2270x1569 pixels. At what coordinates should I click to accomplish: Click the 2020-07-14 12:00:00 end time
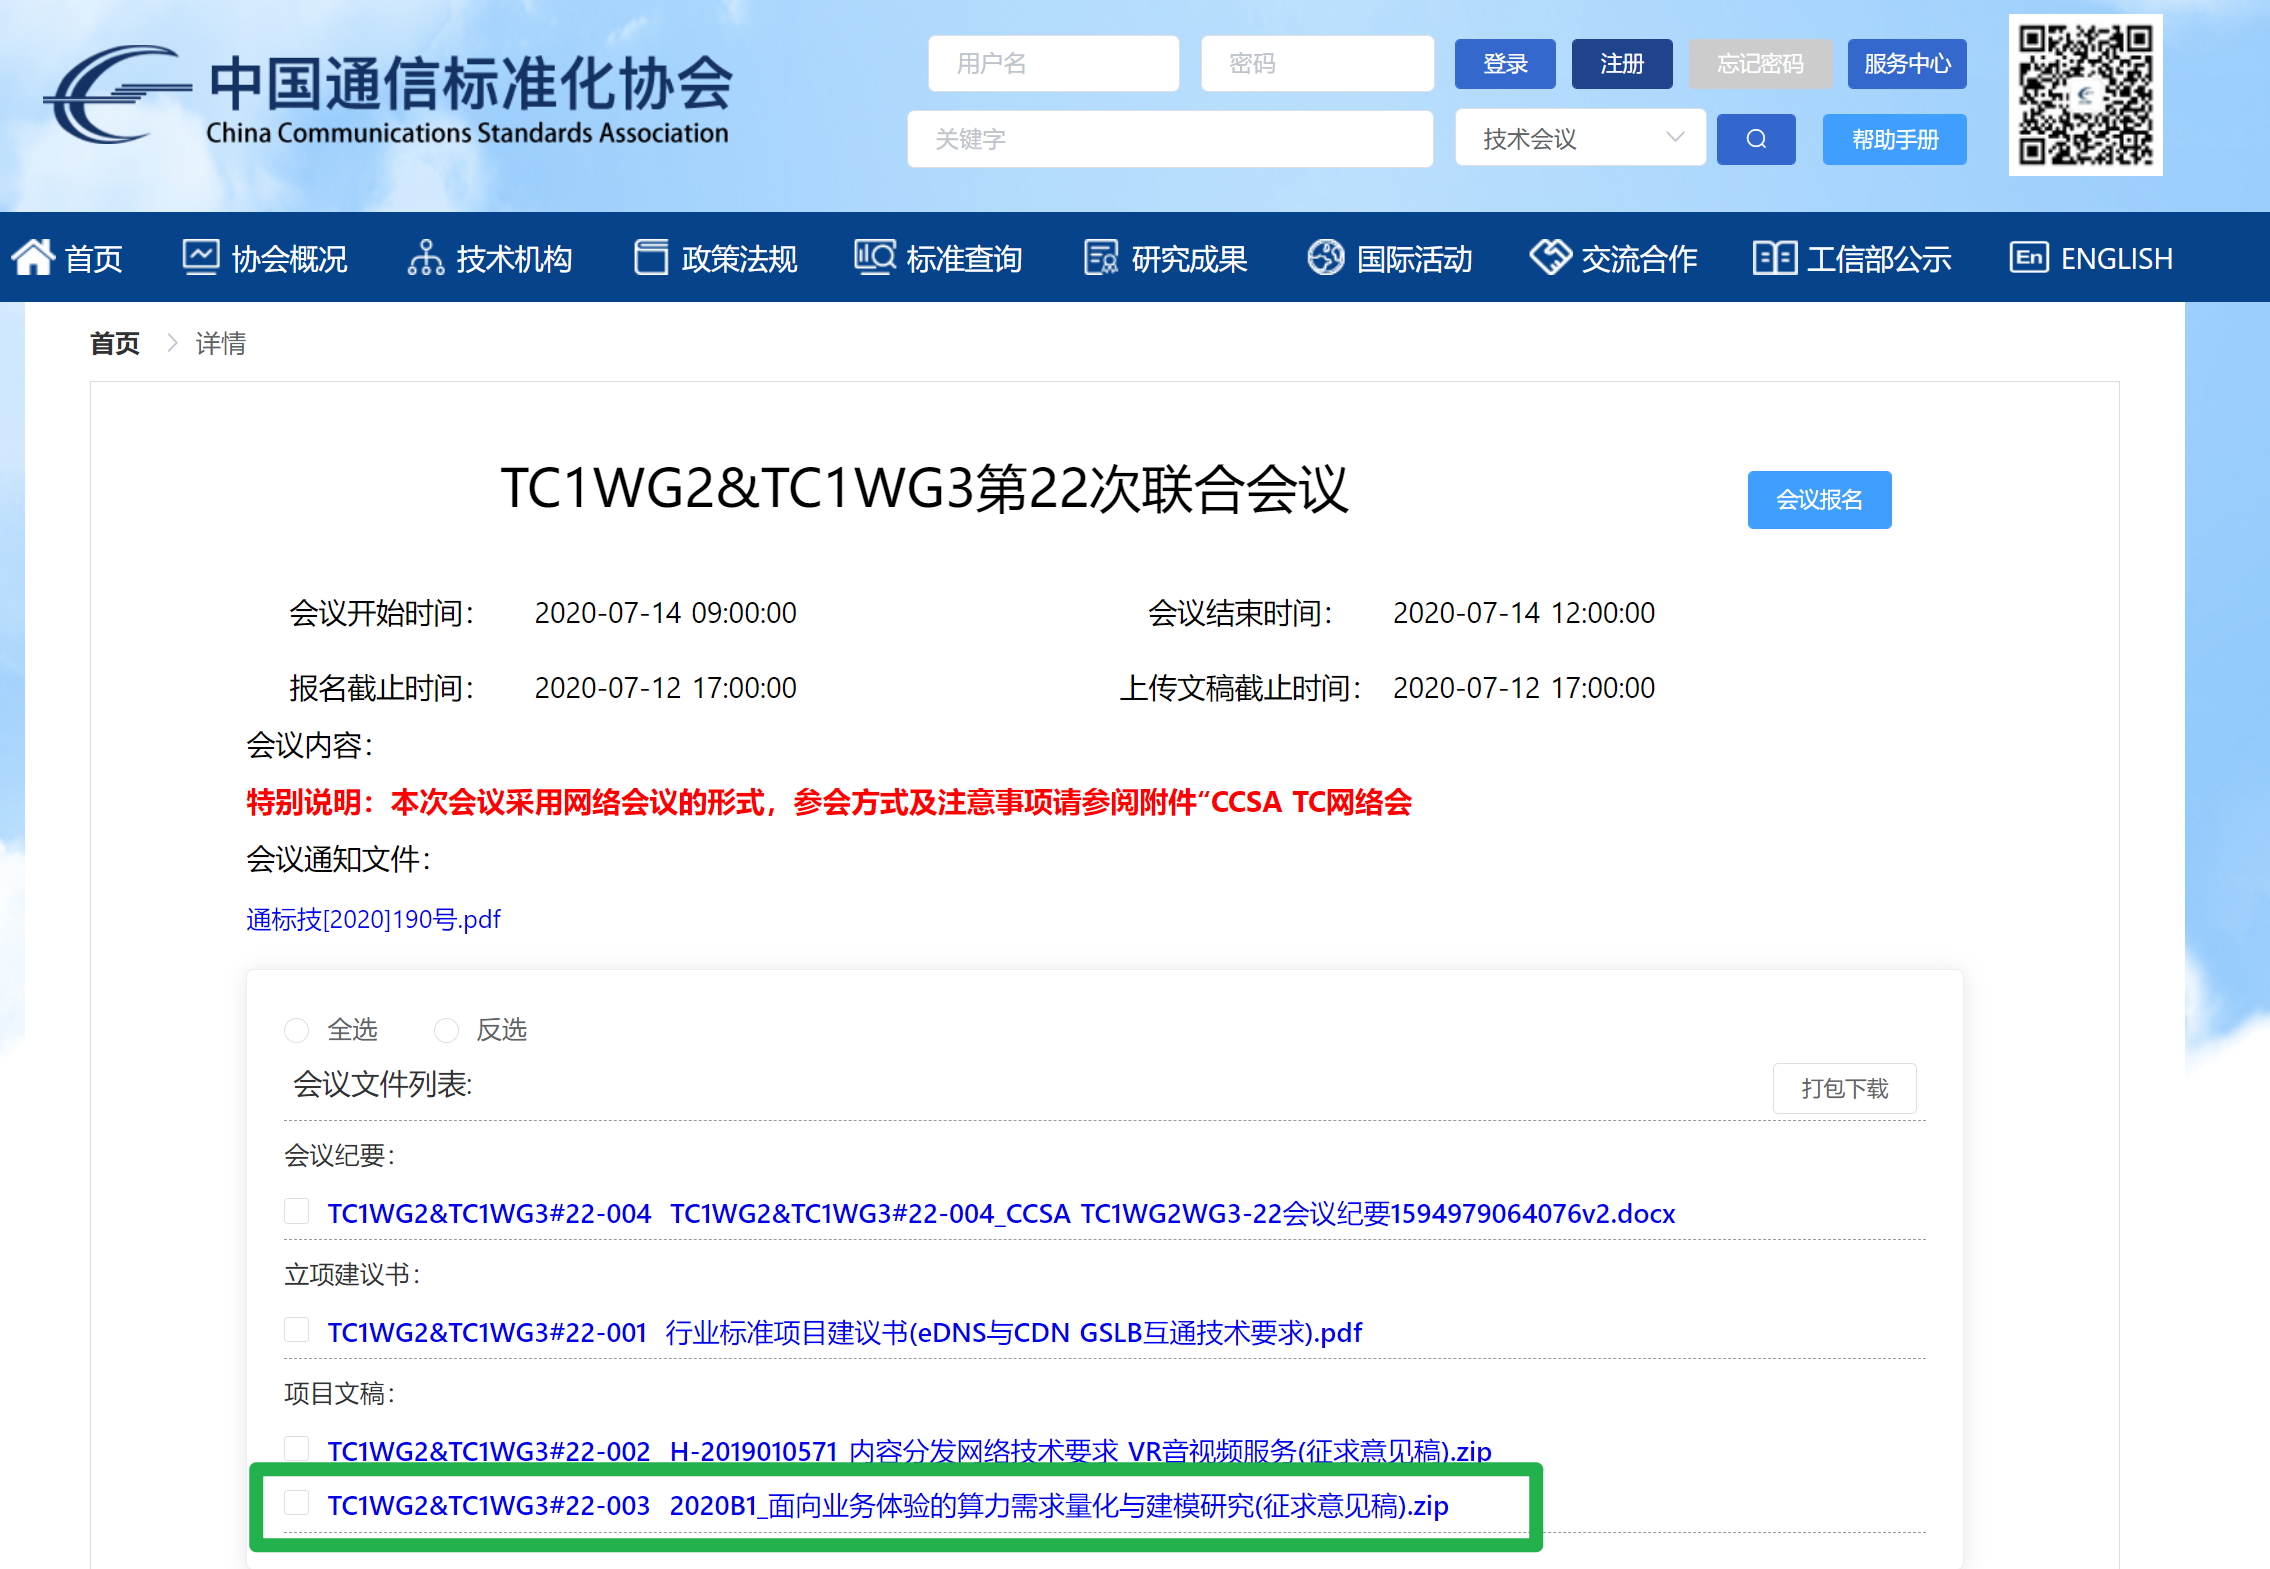[x=1524, y=613]
